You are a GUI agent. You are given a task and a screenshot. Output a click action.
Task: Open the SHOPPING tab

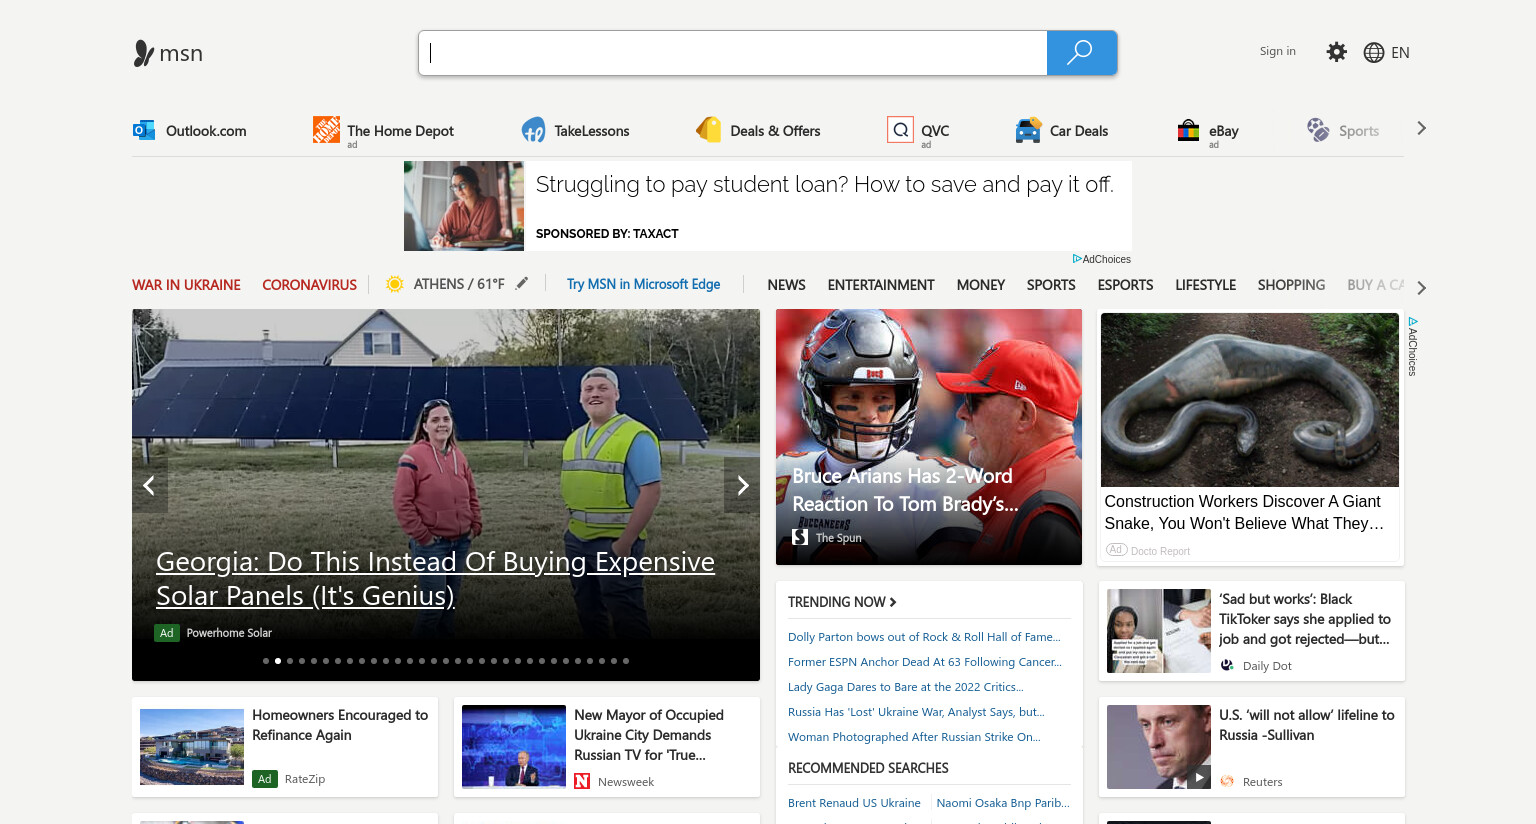1291,285
